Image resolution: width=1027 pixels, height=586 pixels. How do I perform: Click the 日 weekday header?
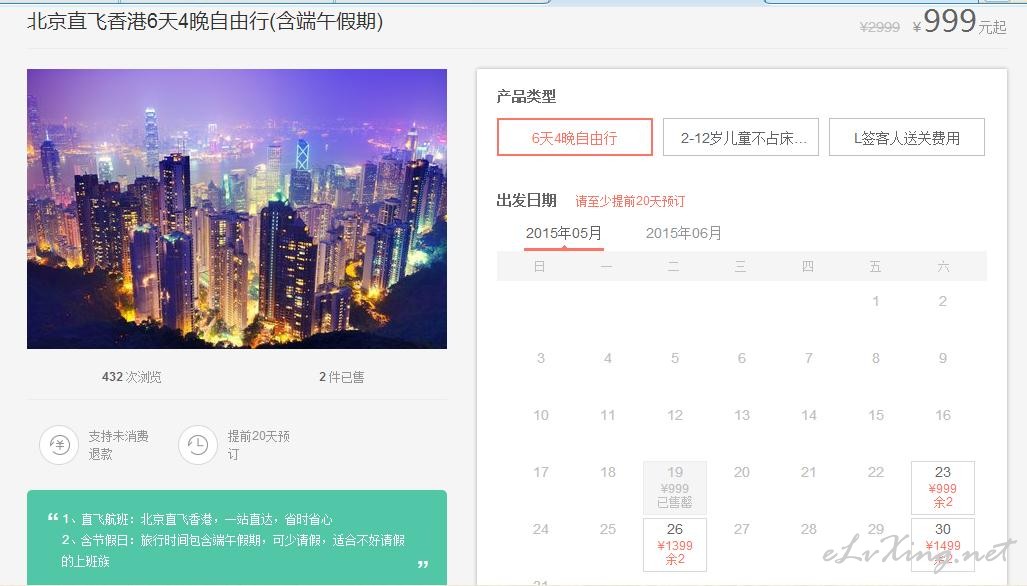[x=540, y=266]
